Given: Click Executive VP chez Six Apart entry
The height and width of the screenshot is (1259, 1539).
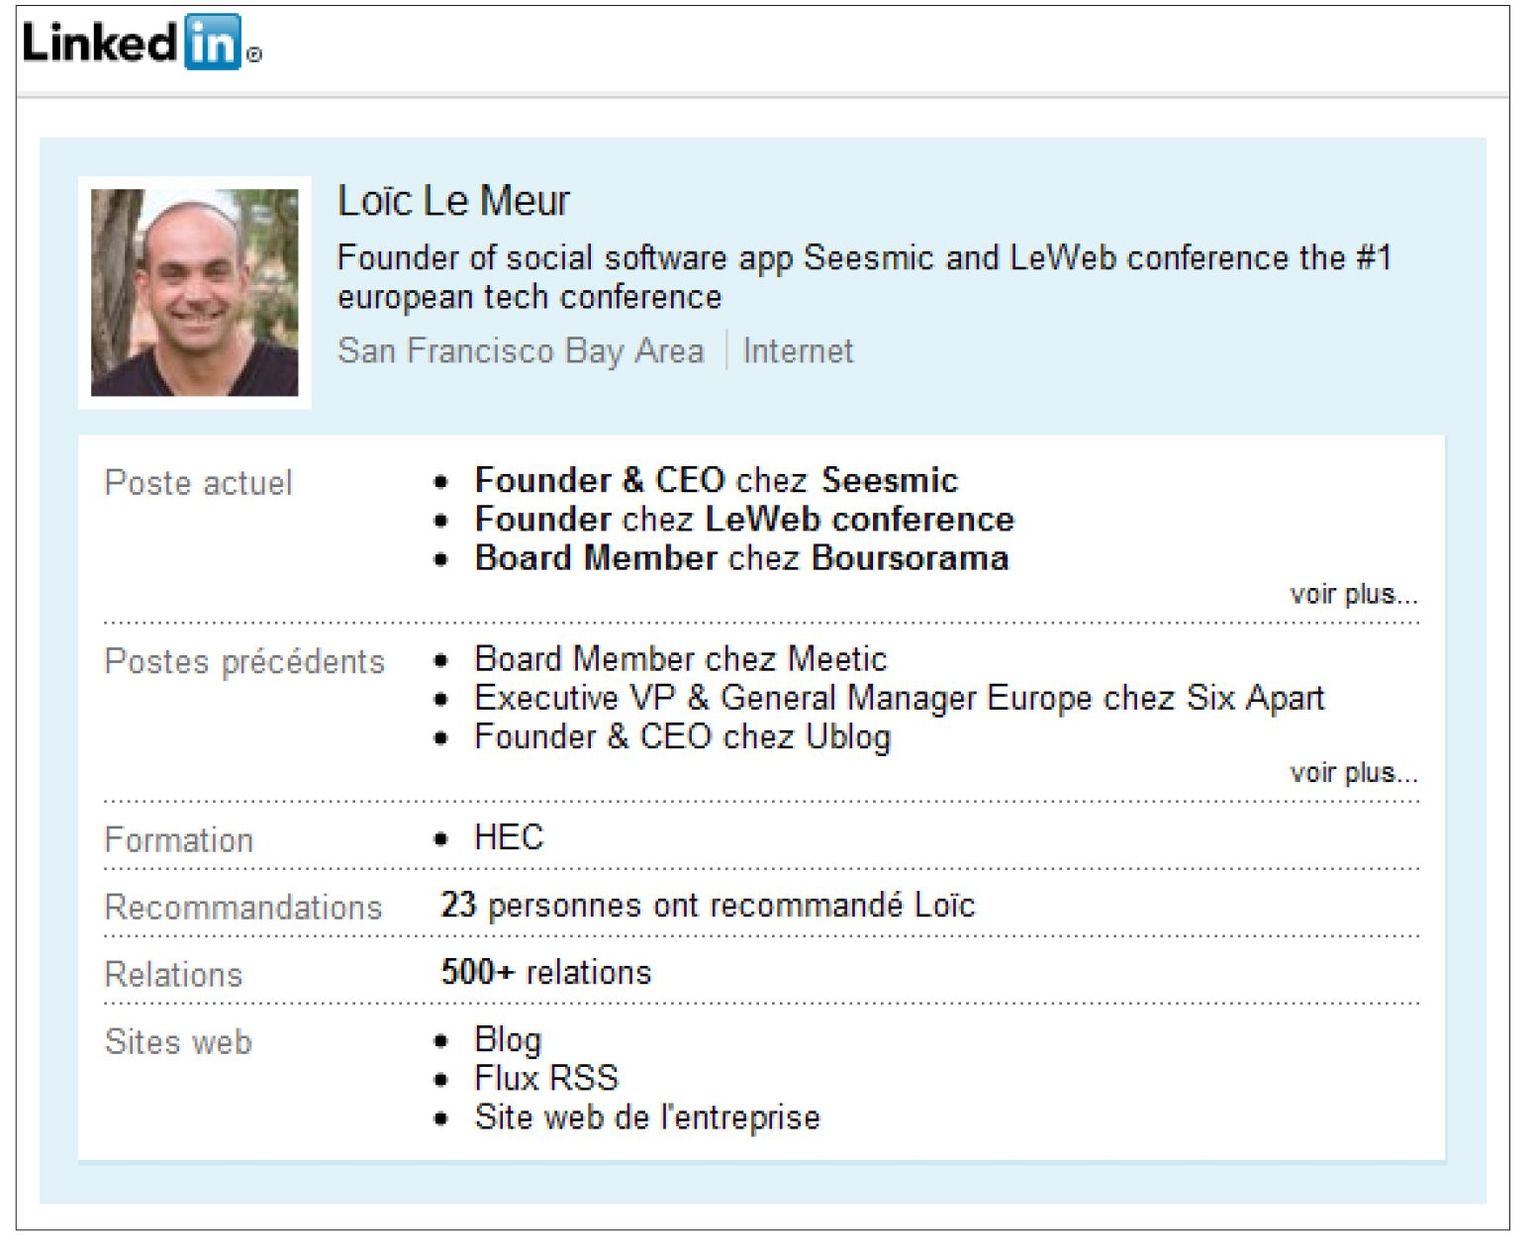Looking at the screenshot, I should click(x=898, y=698).
